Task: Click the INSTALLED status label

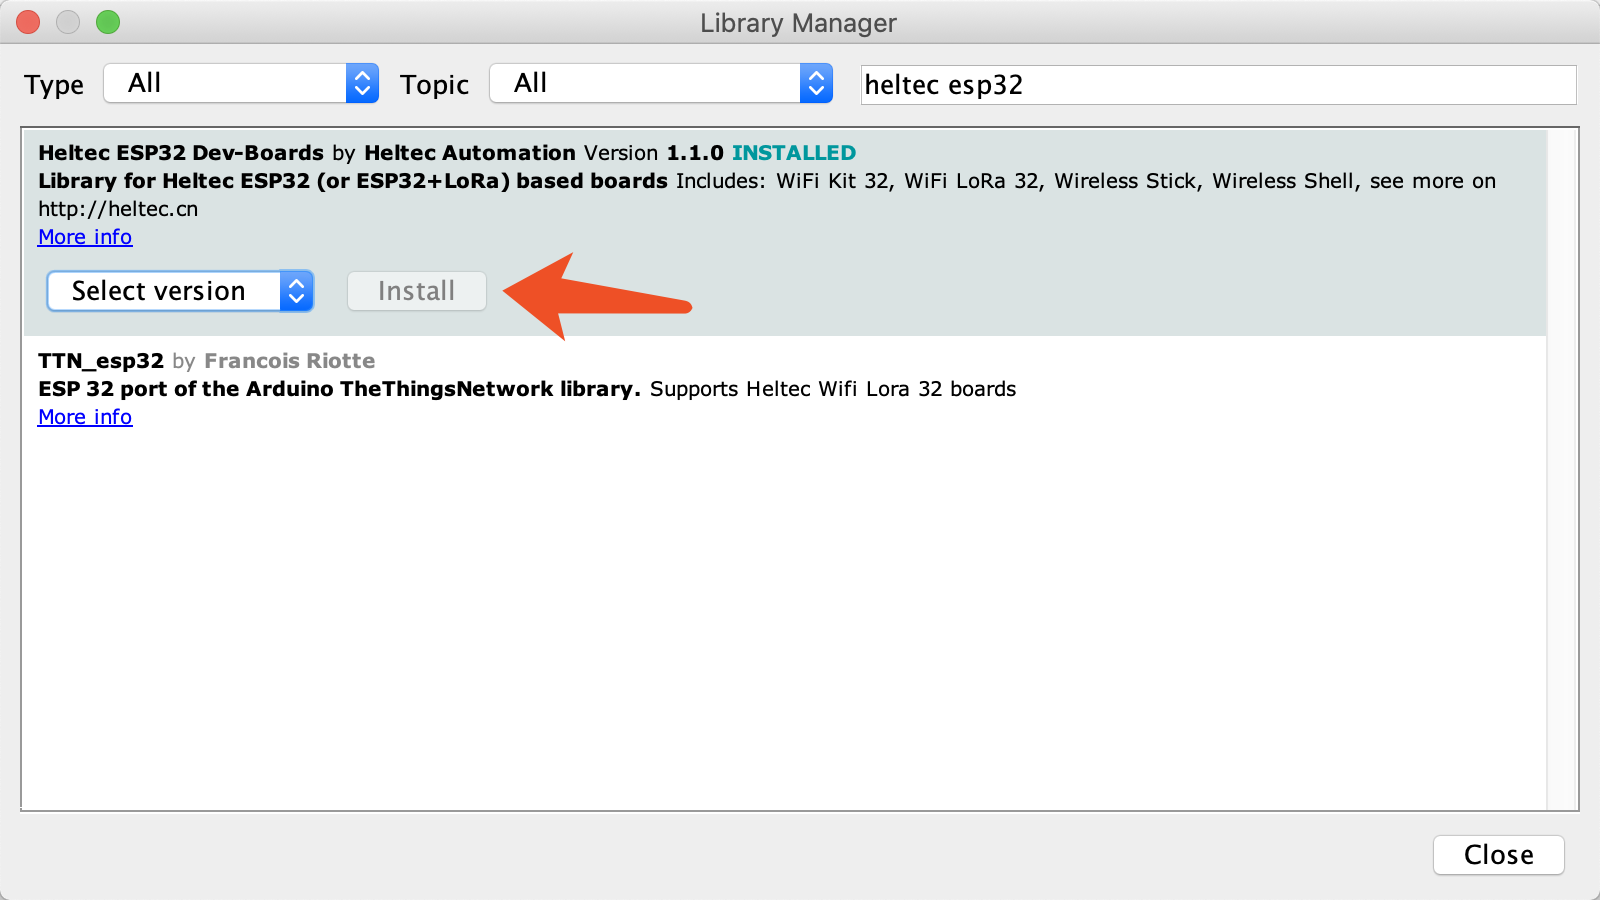Action: [794, 153]
